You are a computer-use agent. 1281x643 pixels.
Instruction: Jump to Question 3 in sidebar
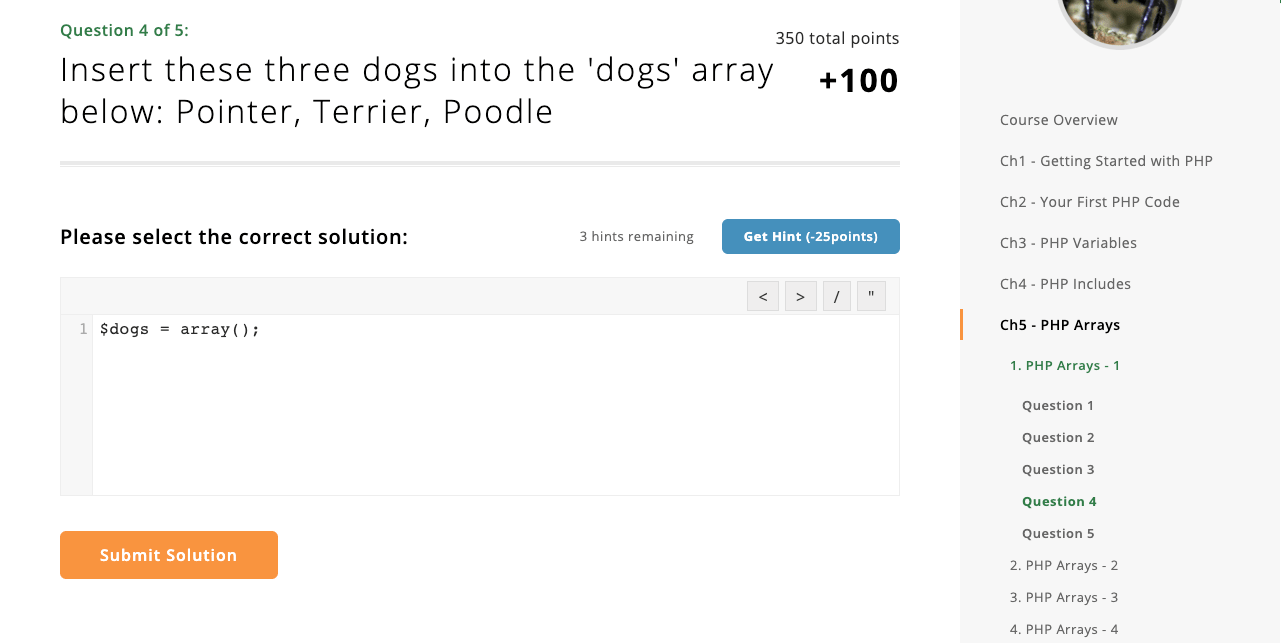(1057, 470)
